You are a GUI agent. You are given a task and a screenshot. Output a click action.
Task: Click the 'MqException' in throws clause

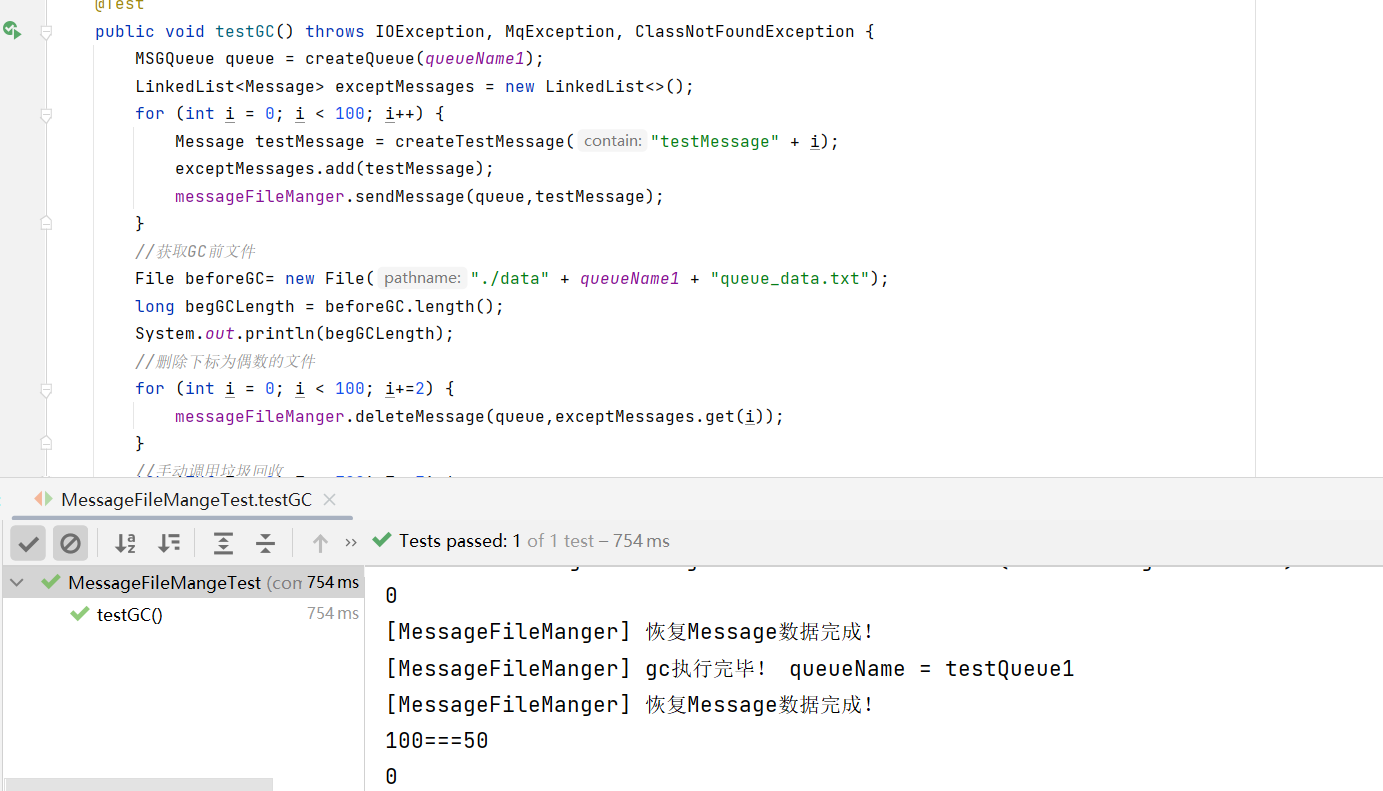pos(560,32)
